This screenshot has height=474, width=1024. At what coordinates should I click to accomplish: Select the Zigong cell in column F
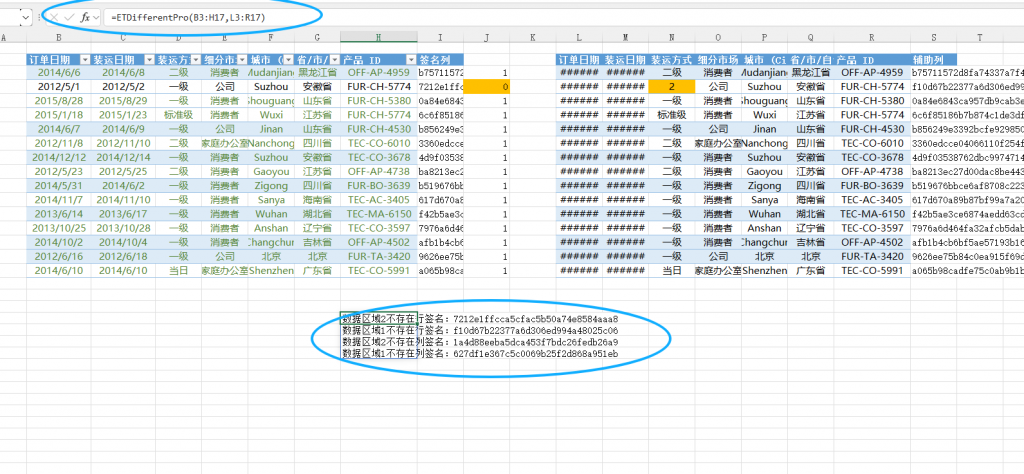271,185
